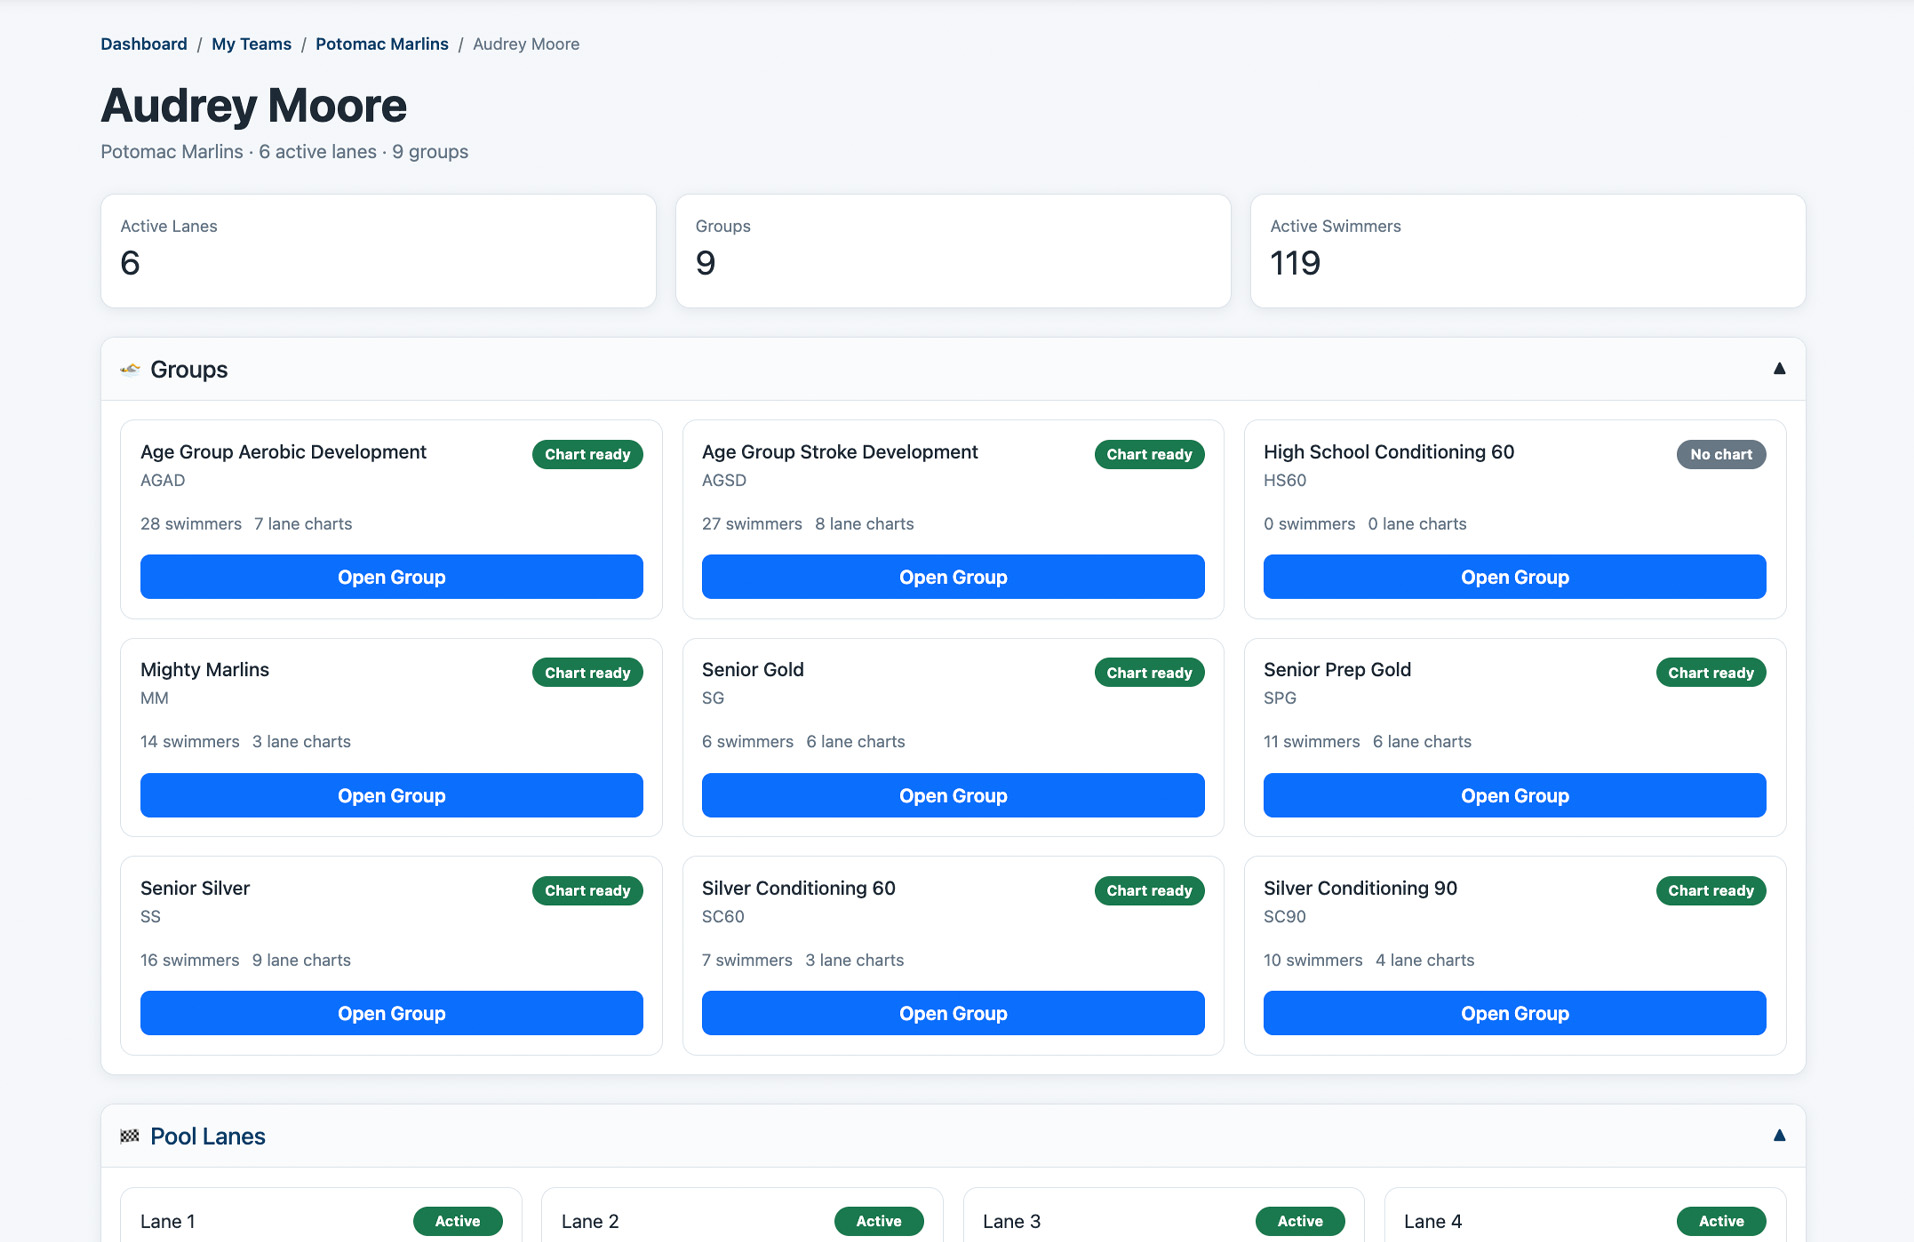Click the Mighty Marlins group title
This screenshot has height=1242, width=1914.
point(205,670)
